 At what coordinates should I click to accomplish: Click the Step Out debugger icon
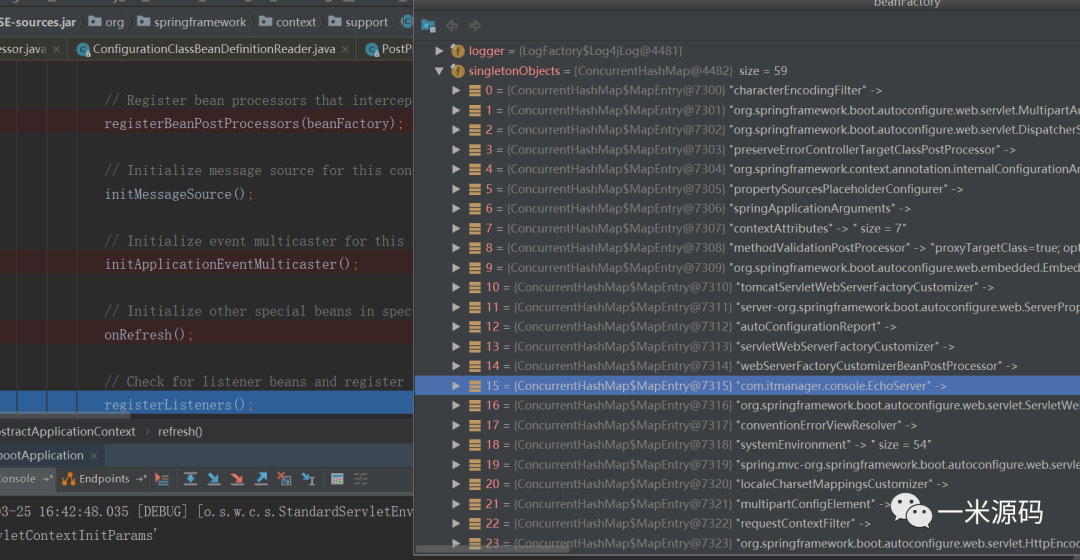click(260, 479)
